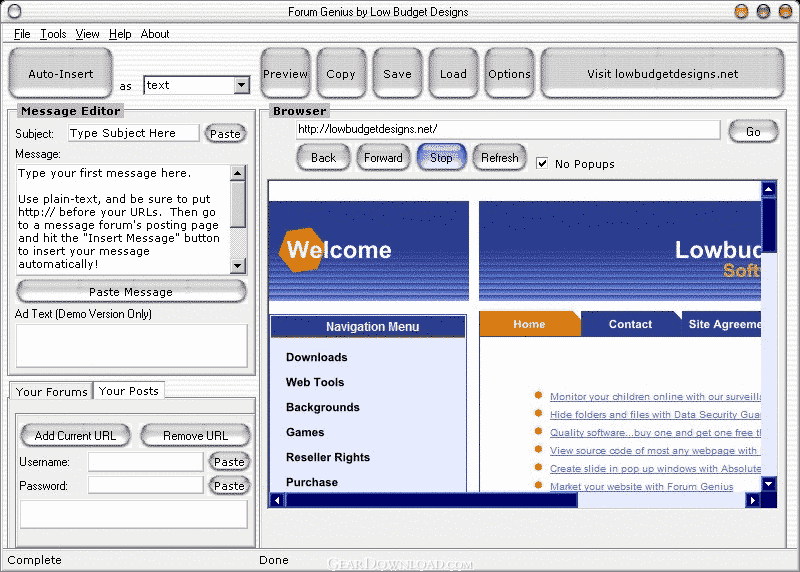The width and height of the screenshot is (800, 572).
Task: Open 'Hide folders and files' link
Action: pyautogui.click(x=655, y=414)
